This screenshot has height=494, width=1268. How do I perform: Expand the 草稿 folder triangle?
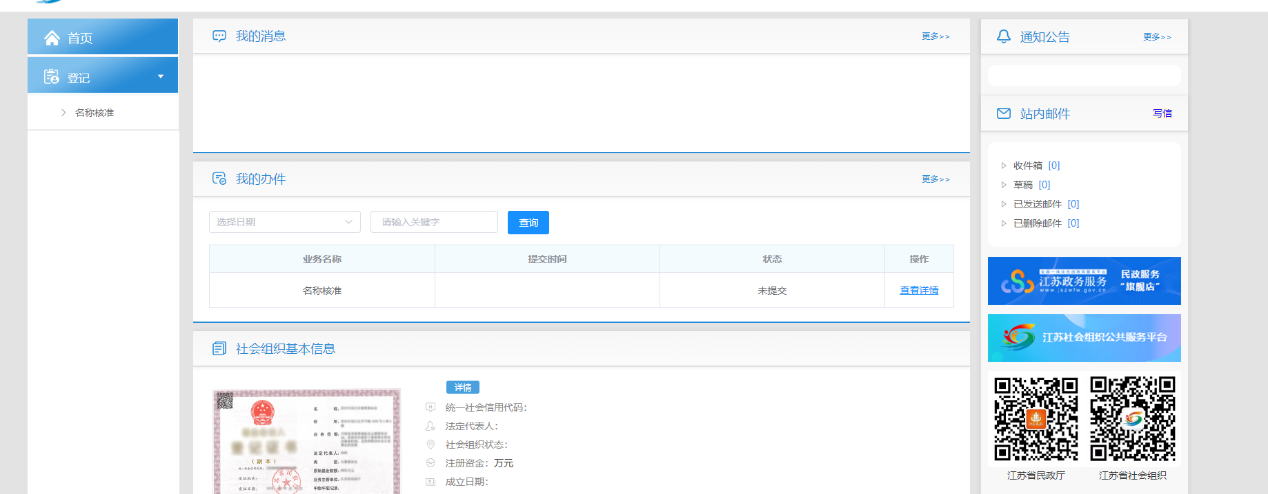pyautogui.click(x=1004, y=185)
